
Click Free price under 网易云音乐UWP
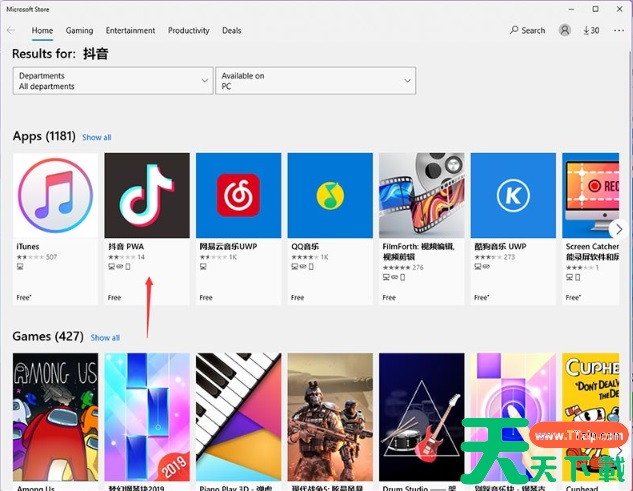(206, 298)
